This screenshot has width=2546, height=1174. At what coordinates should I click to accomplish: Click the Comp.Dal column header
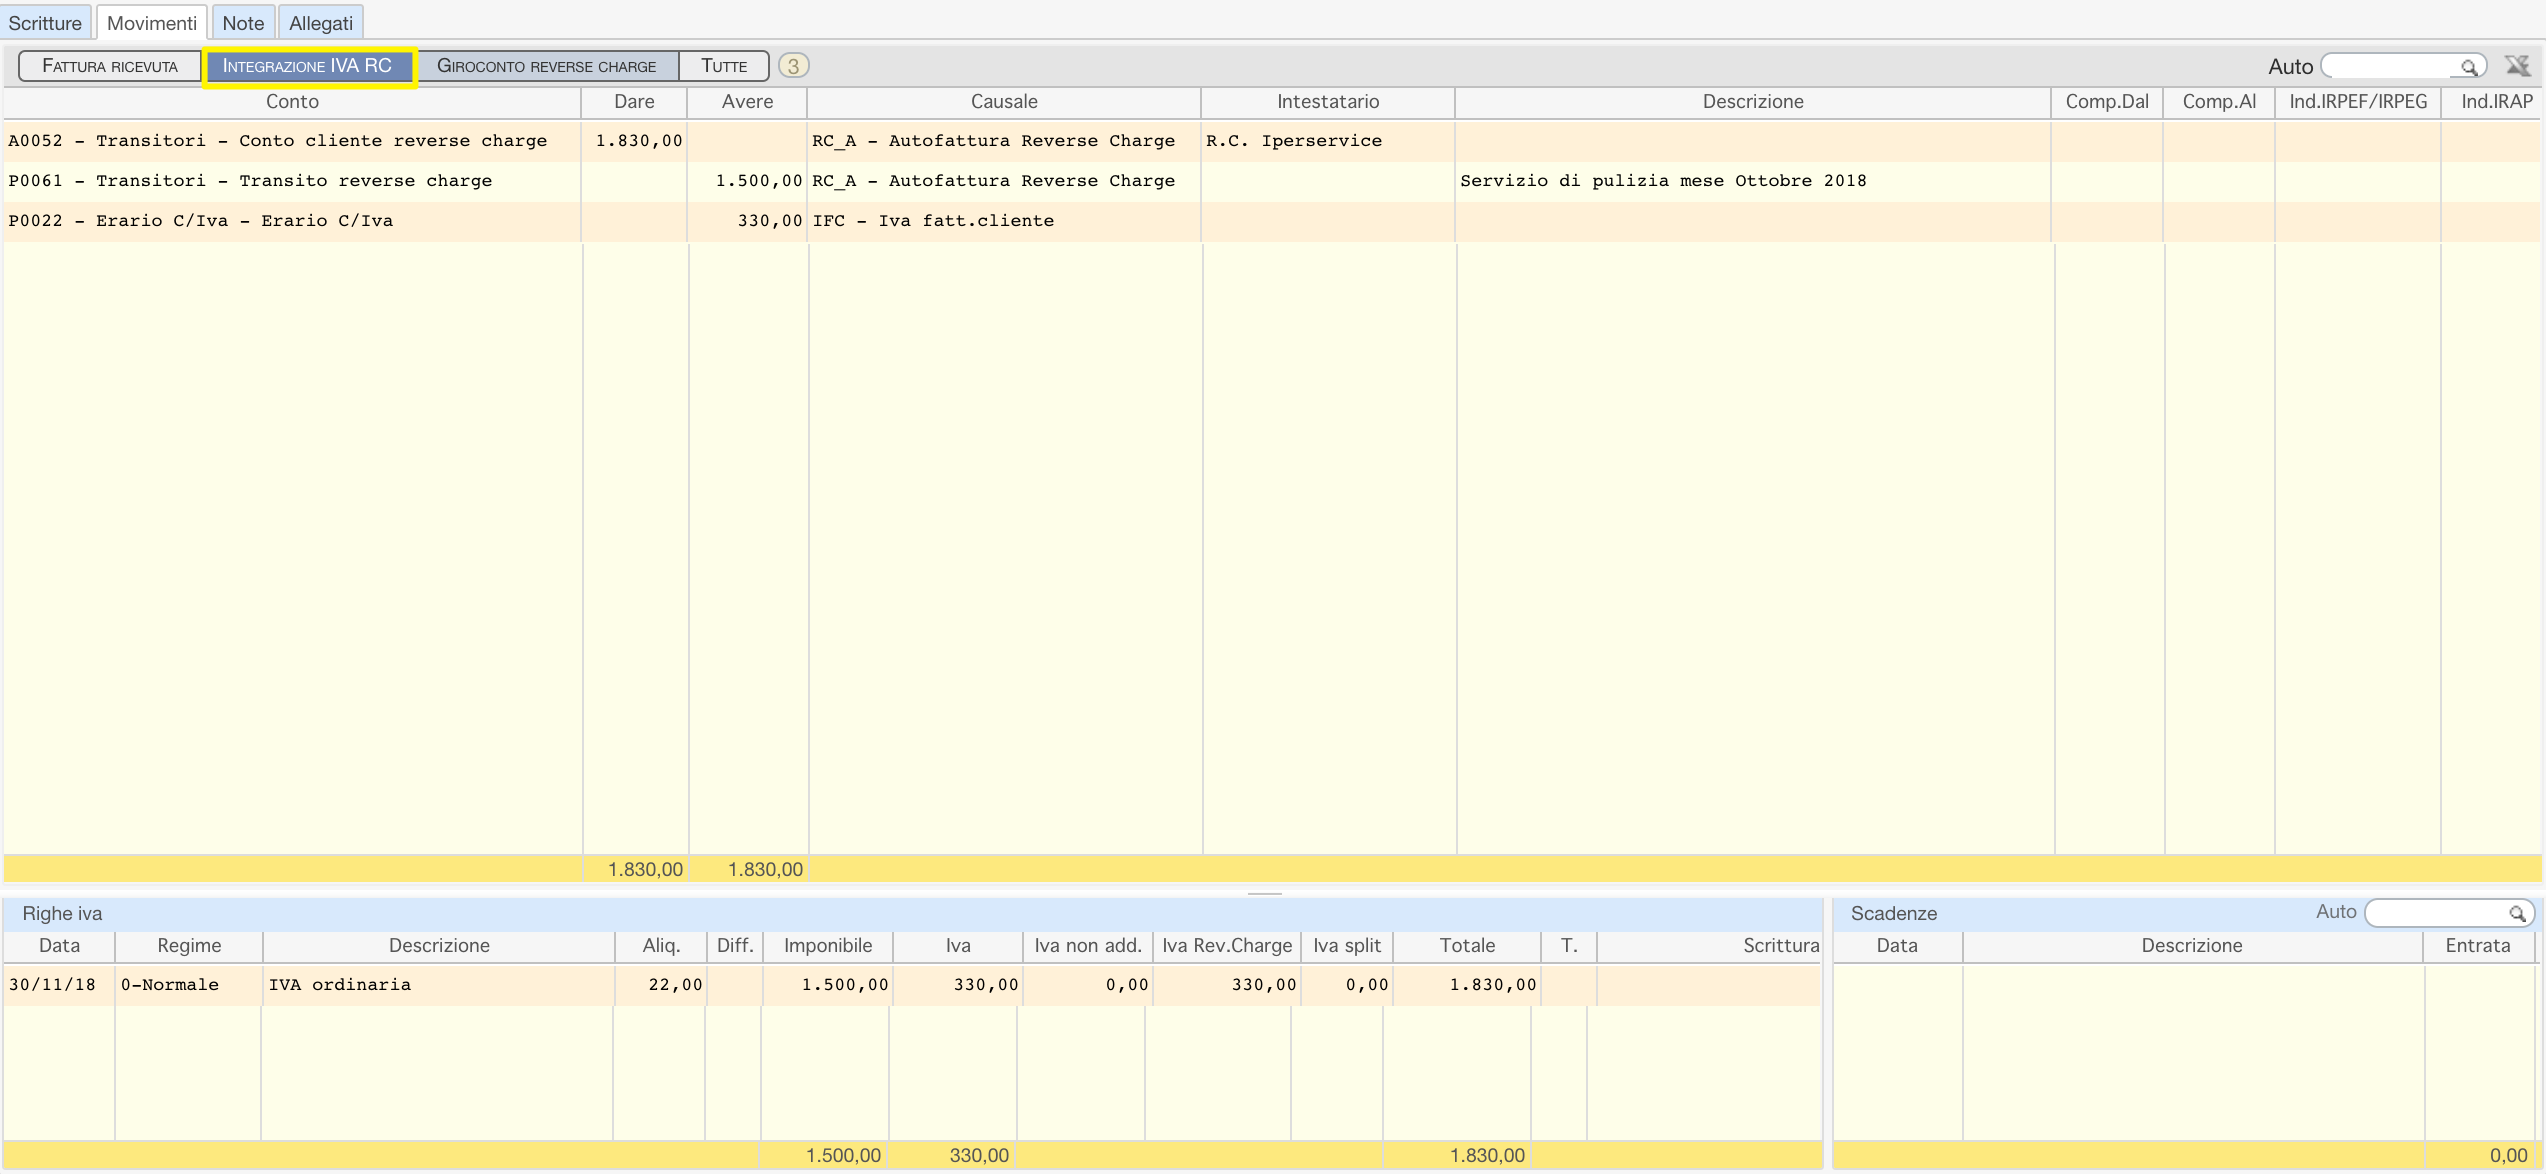pyautogui.click(x=2107, y=102)
